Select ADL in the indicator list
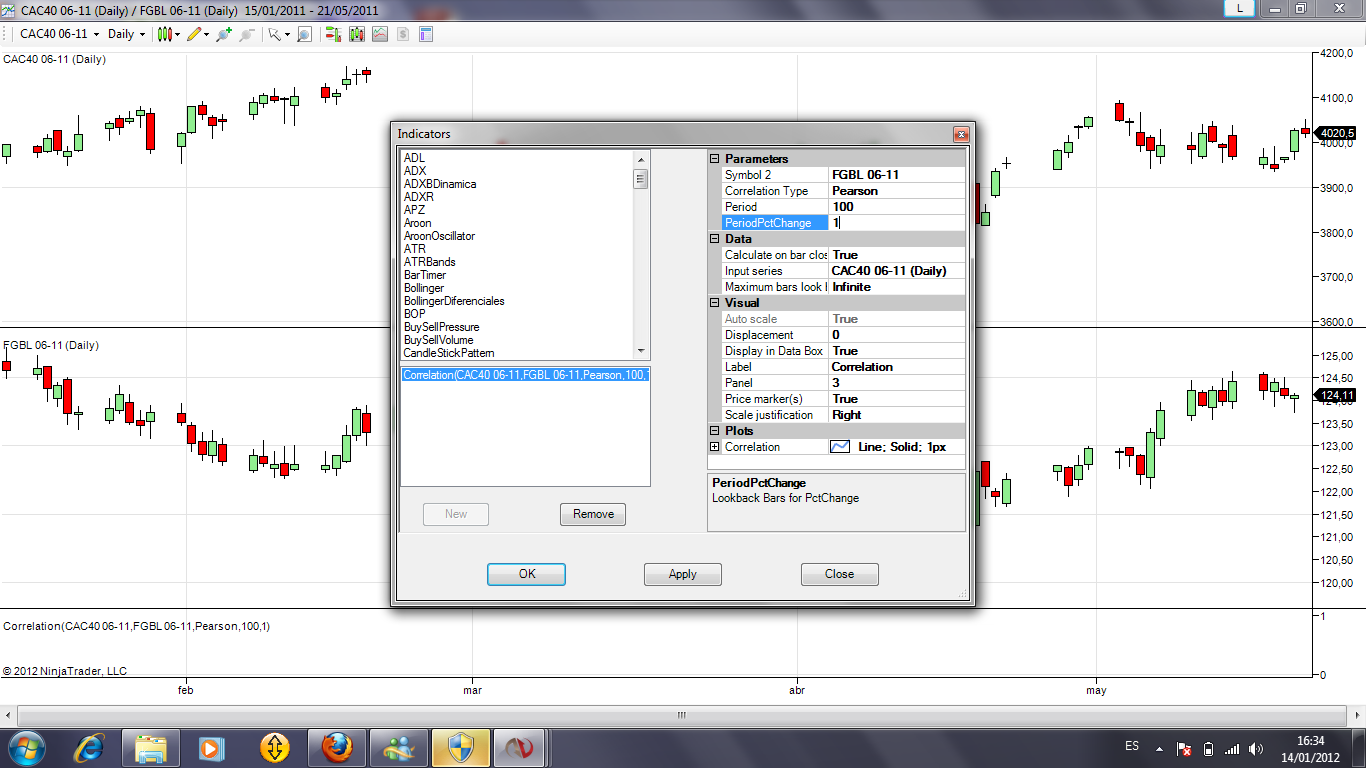Image resolution: width=1366 pixels, height=768 pixels. pyautogui.click(x=414, y=158)
